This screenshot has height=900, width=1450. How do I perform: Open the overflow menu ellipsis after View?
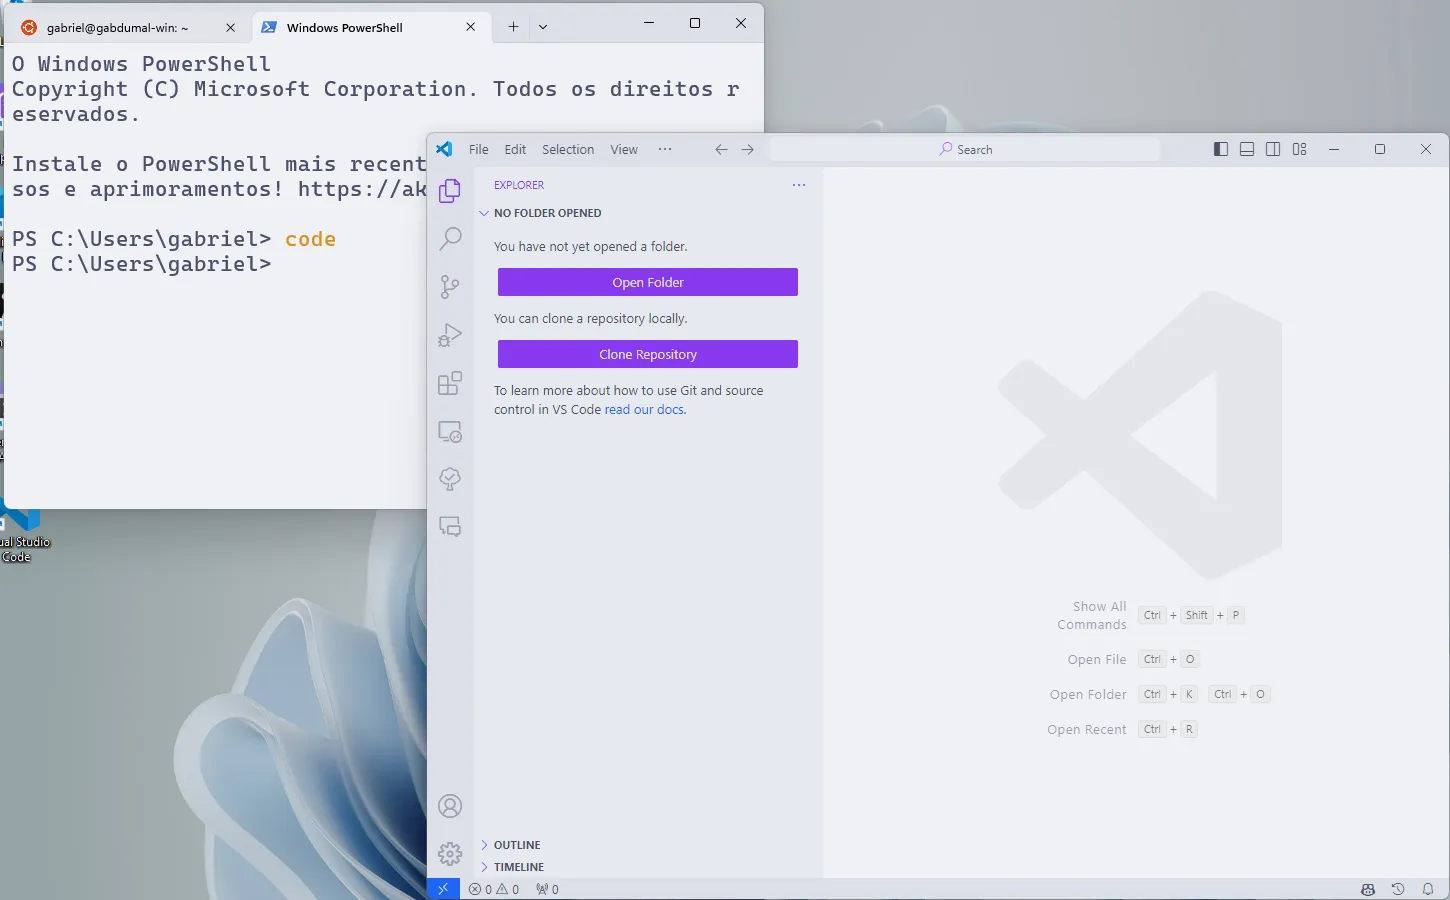(665, 149)
